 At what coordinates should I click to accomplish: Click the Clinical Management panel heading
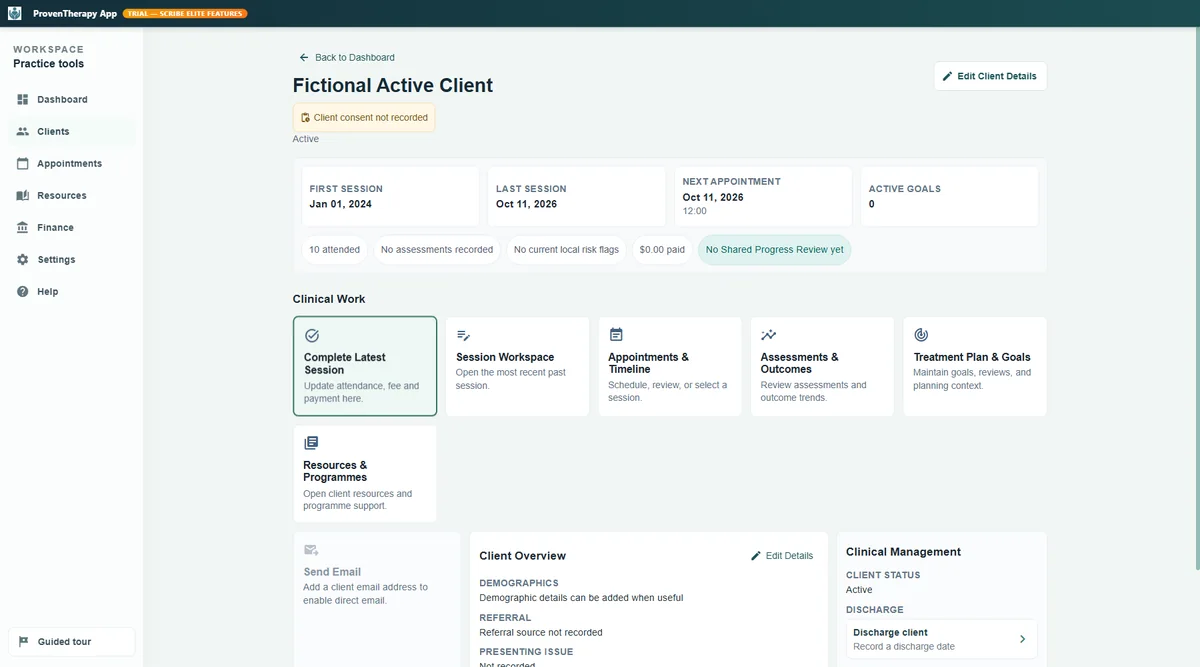pos(903,552)
